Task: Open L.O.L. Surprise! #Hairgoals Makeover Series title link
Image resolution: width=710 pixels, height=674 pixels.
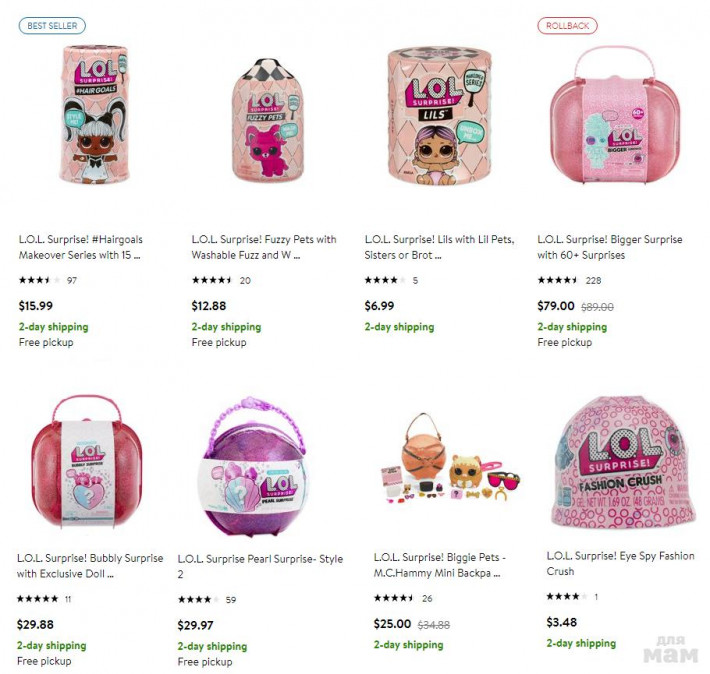Action: 81,247
